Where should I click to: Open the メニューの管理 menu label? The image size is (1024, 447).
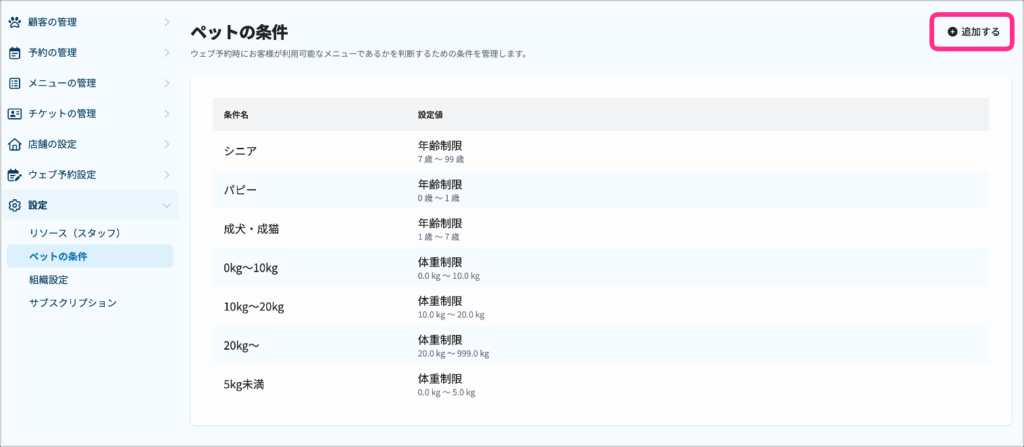(x=62, y=83)
